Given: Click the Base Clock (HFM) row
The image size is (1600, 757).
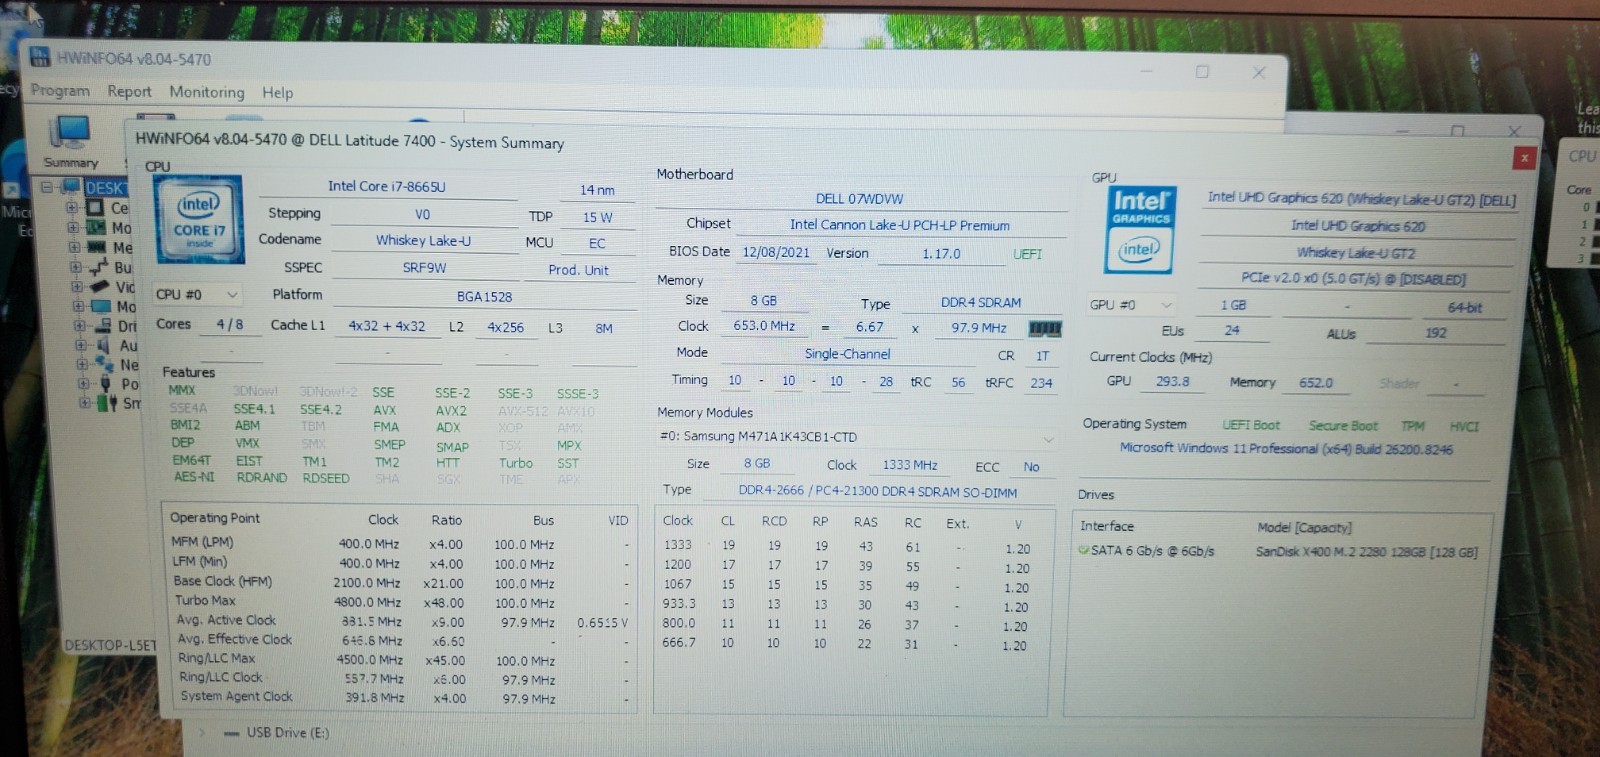Looking at the screenshot, I should pyautogui.click(x=400, y=582).
